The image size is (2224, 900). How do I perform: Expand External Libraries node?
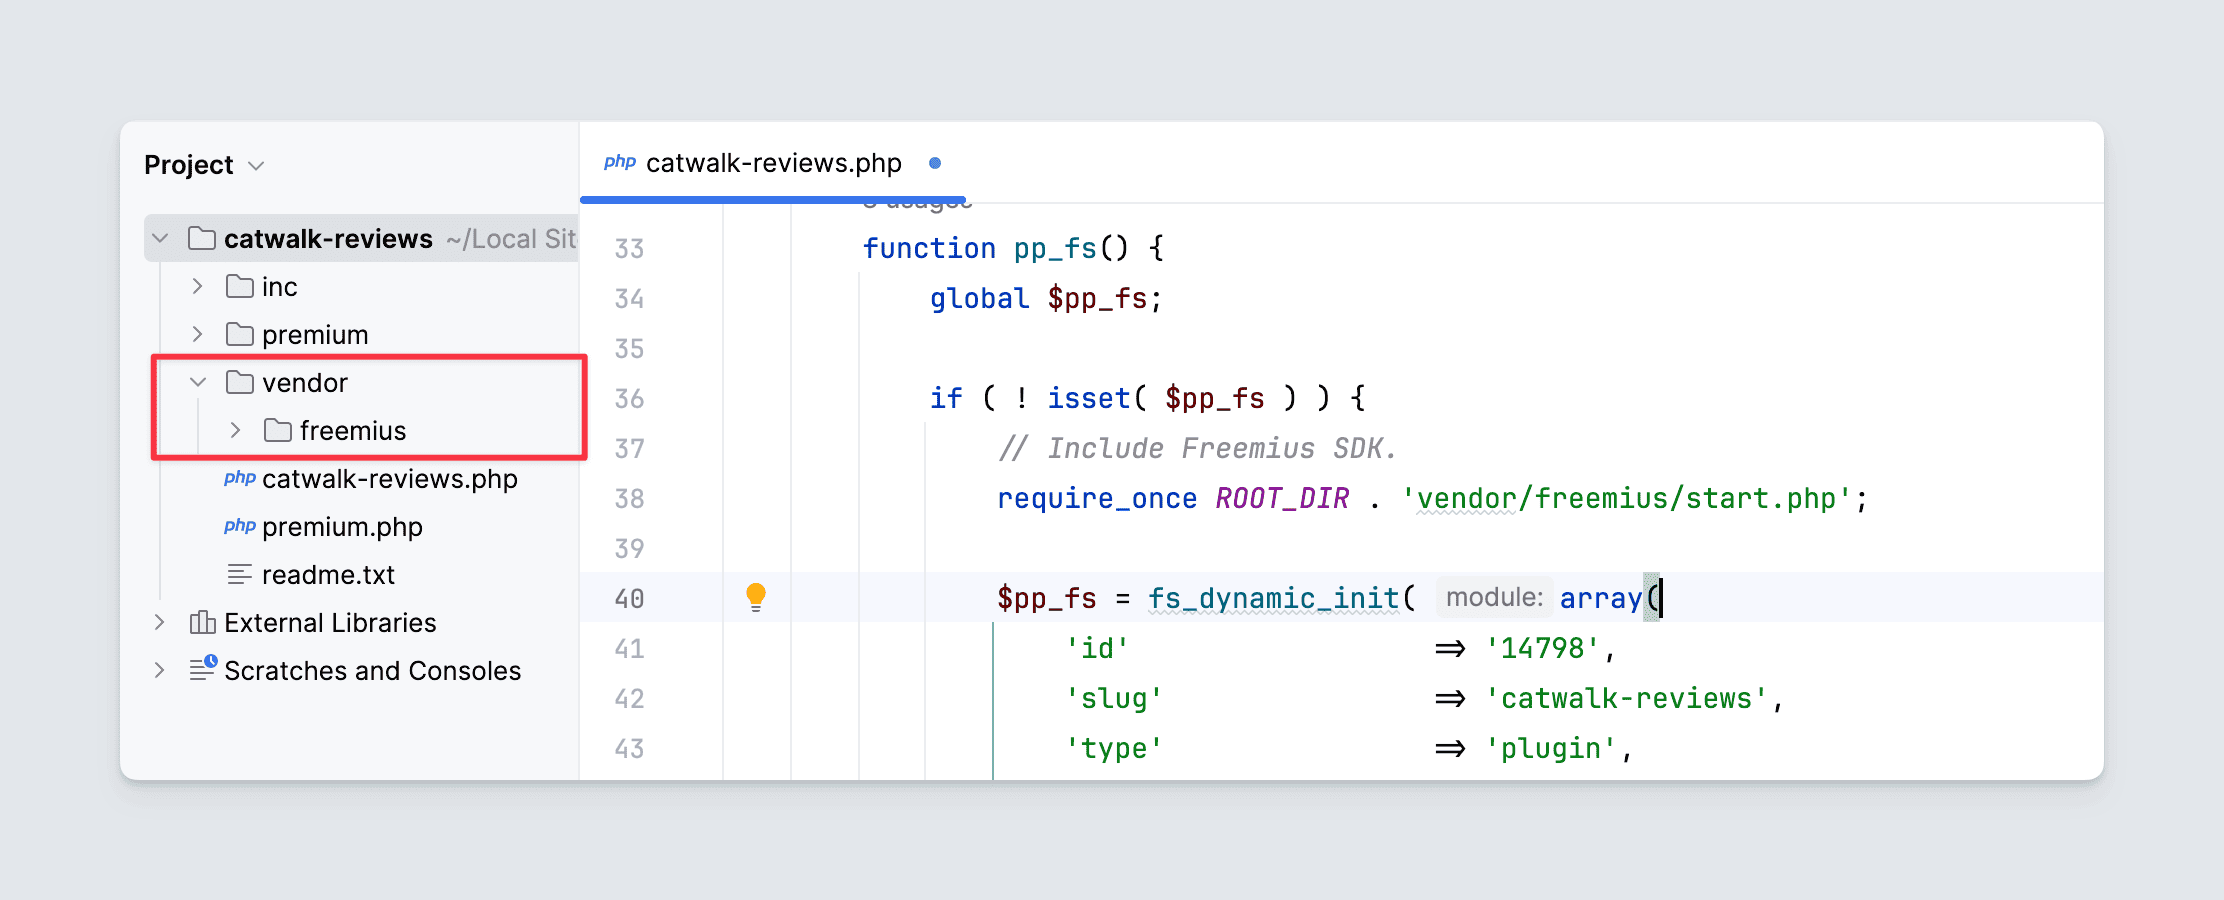pos(159,622)
